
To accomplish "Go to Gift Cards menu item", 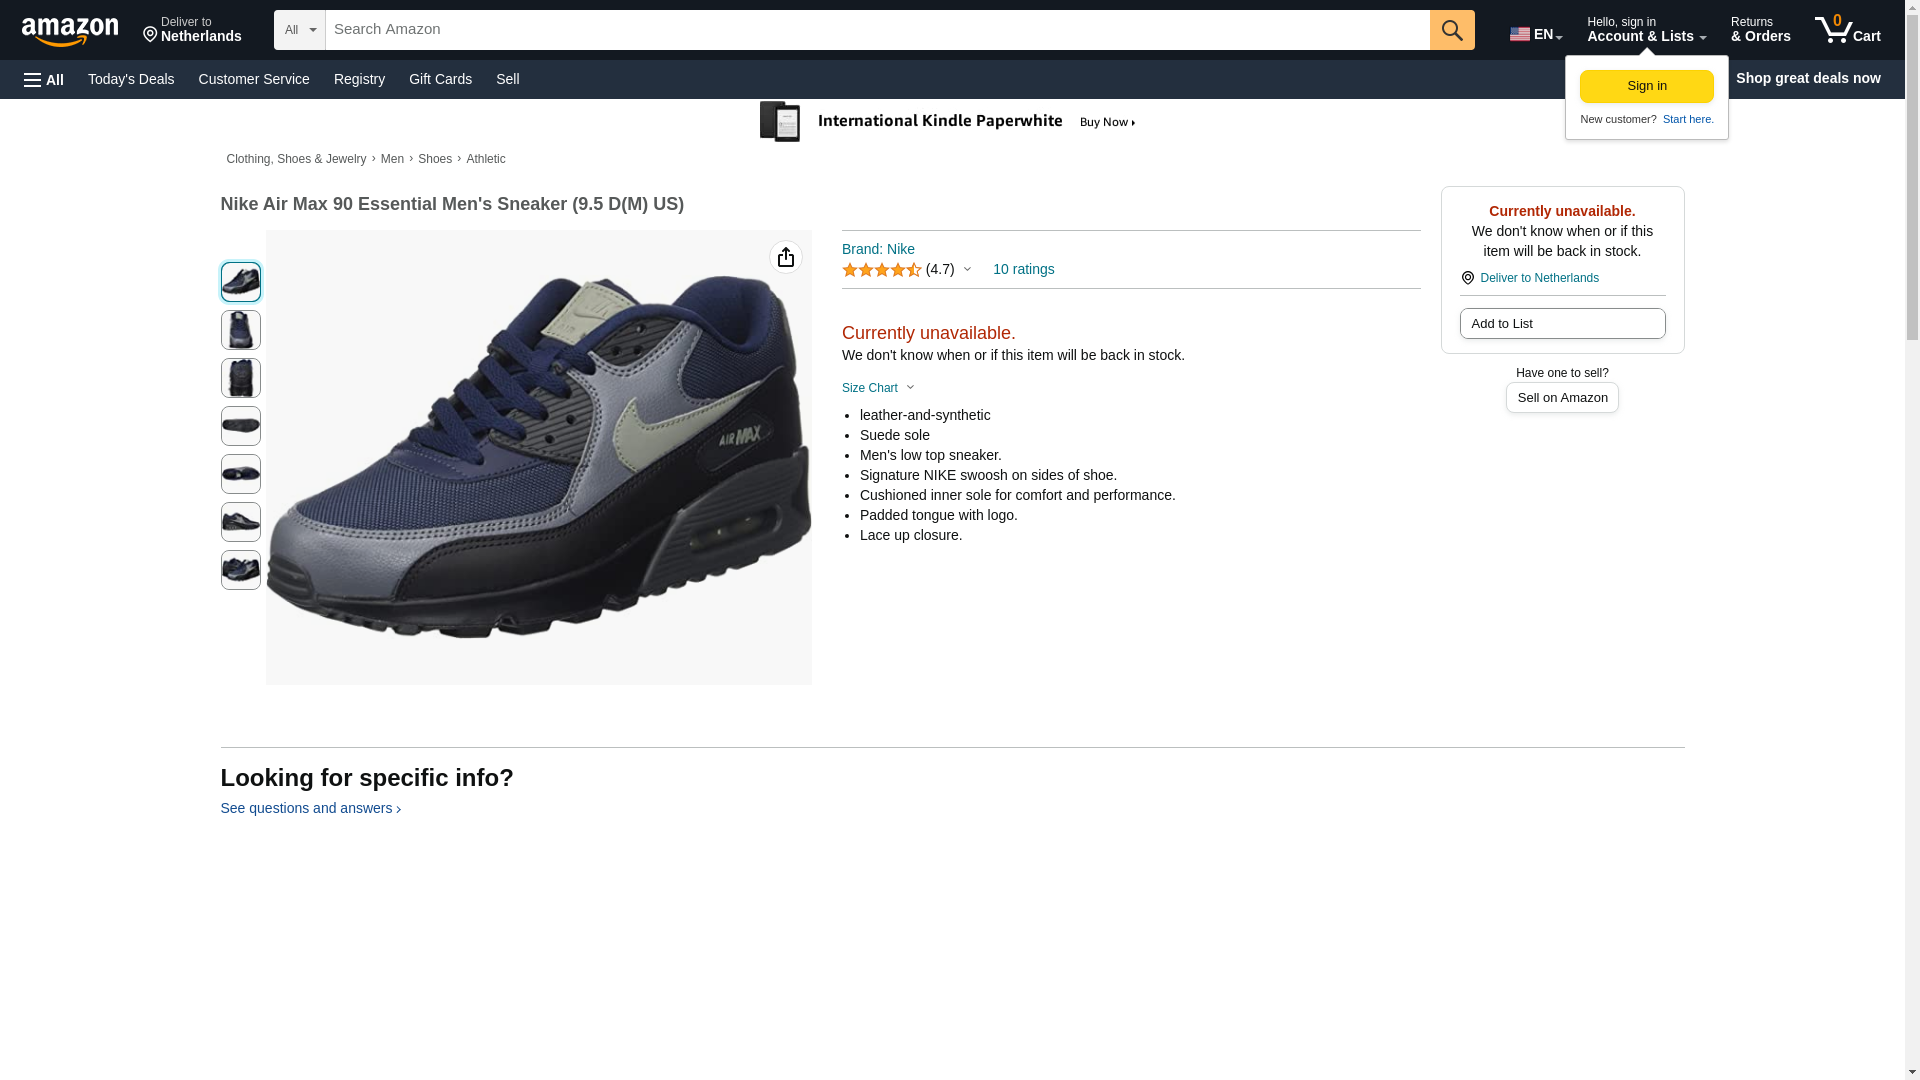I will pos(440,79).
